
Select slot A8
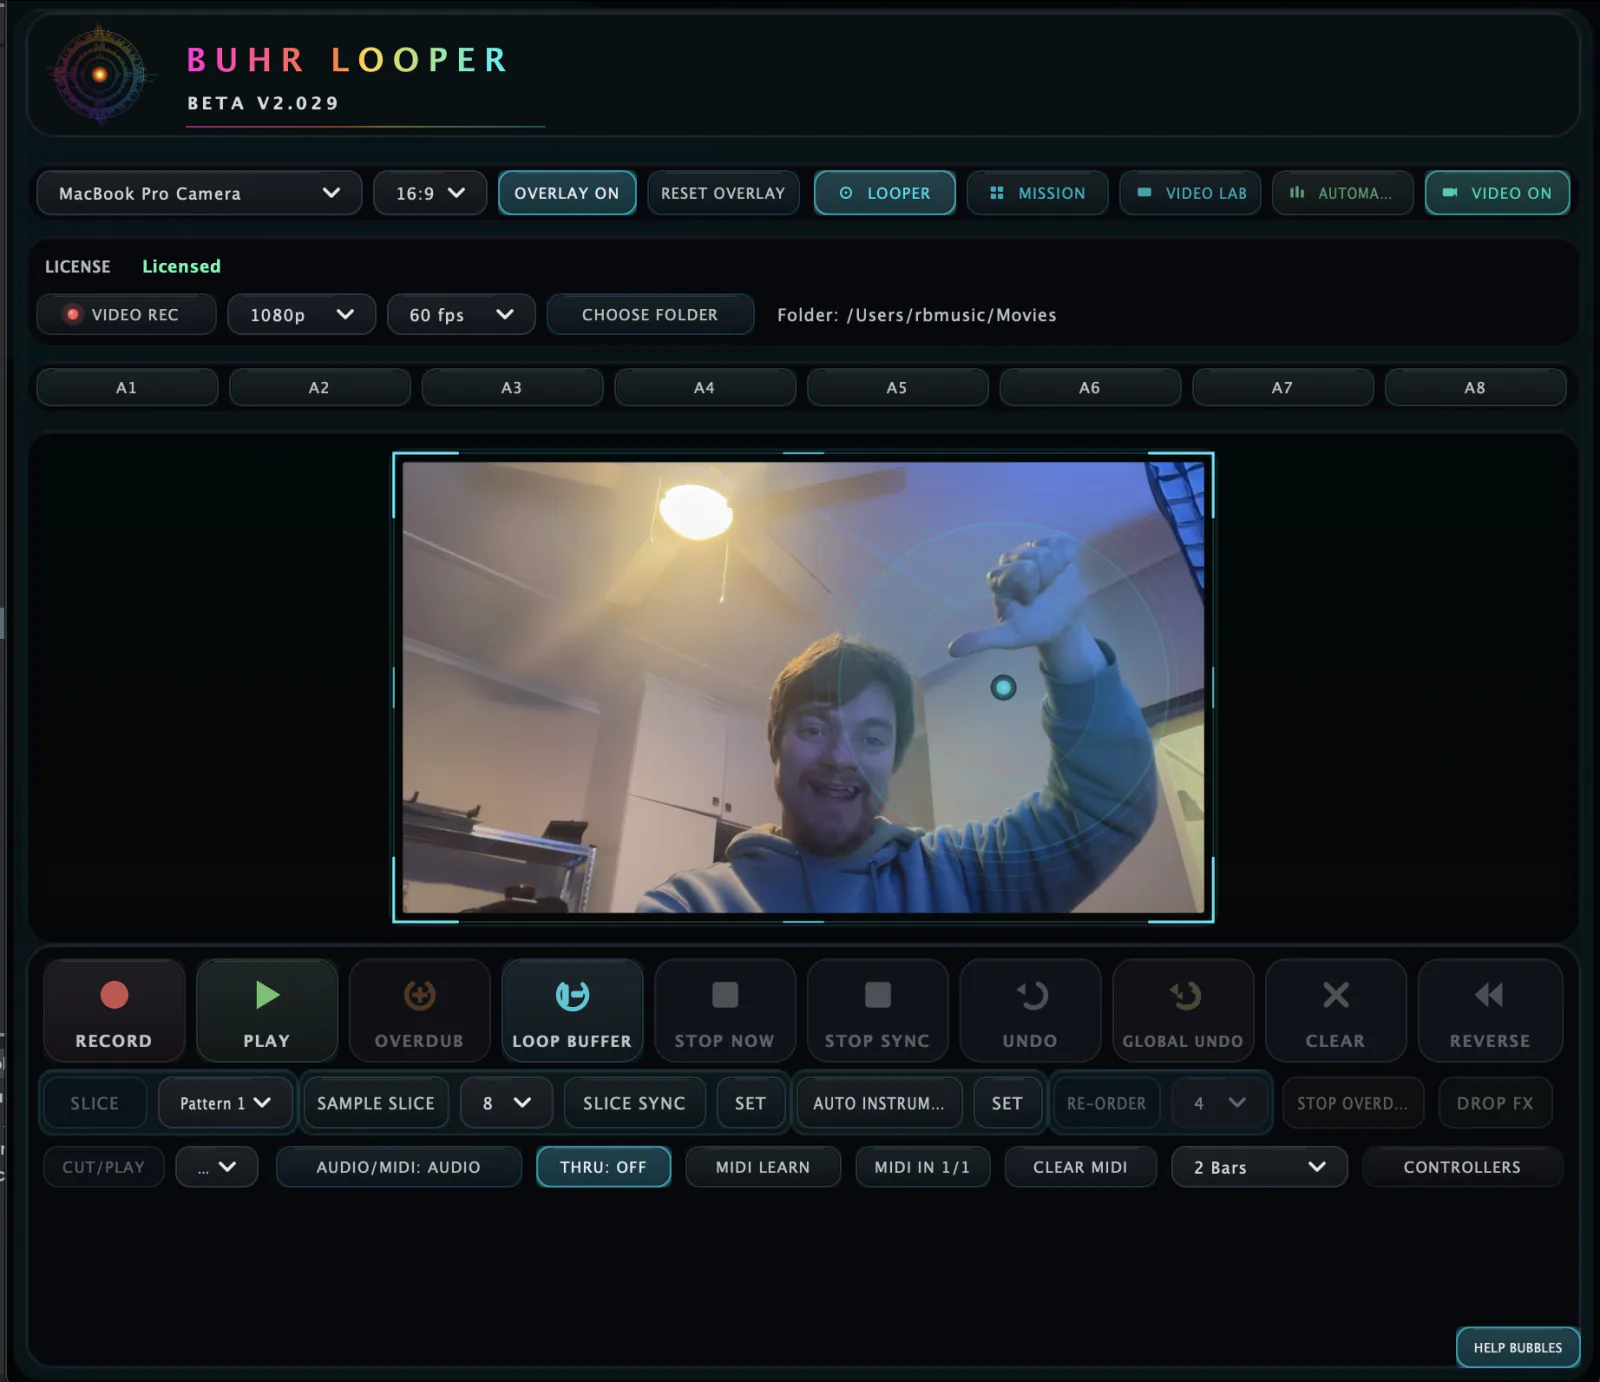(1475, 387)
